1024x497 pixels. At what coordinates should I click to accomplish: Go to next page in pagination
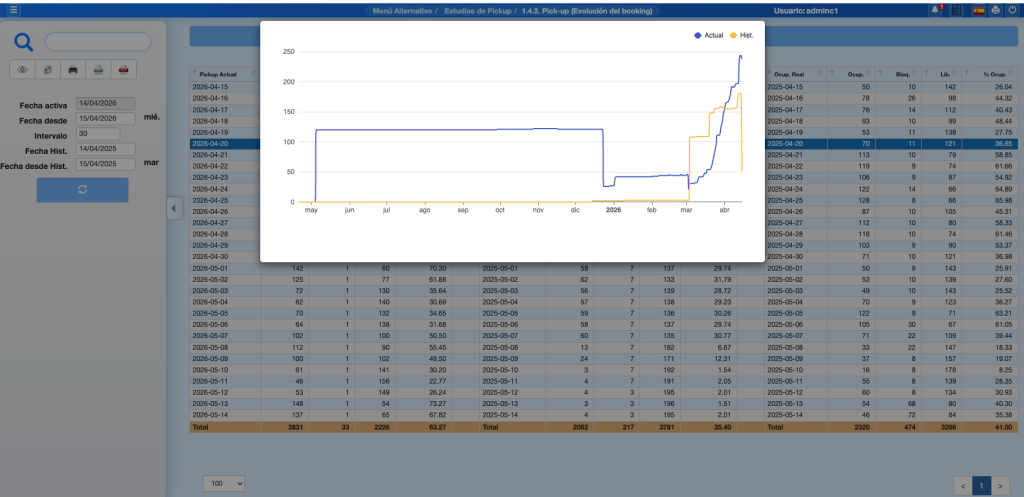pos(999,485)
